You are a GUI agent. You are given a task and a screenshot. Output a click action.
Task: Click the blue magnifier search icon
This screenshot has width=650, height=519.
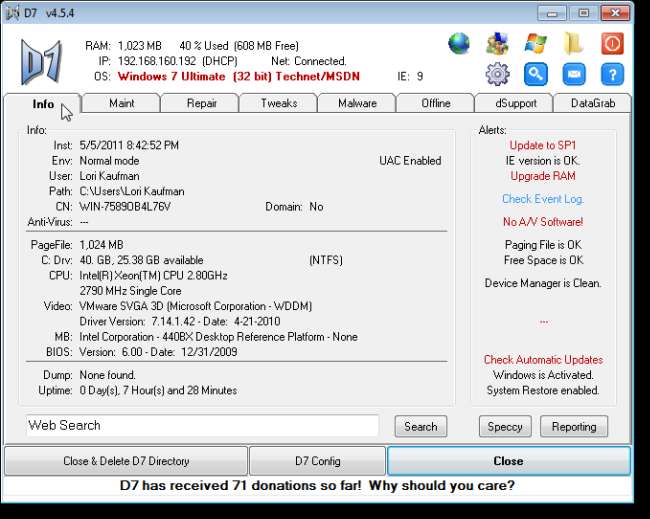tap(535, 74)
